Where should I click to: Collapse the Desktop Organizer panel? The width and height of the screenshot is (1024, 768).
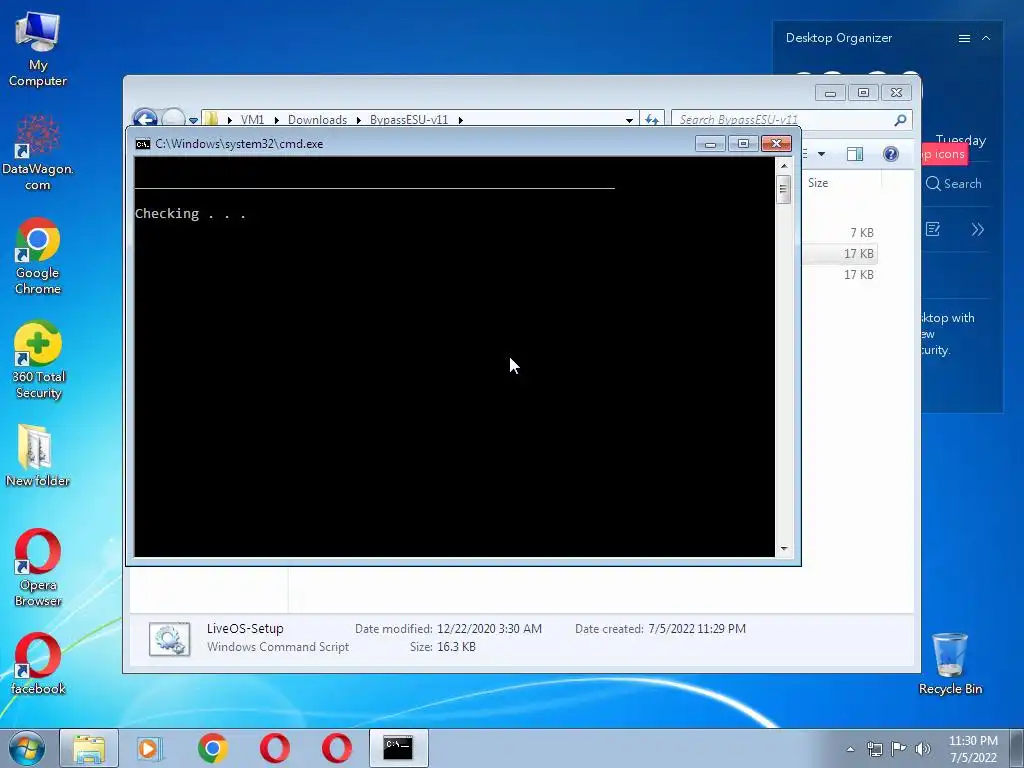click(986, 39)
